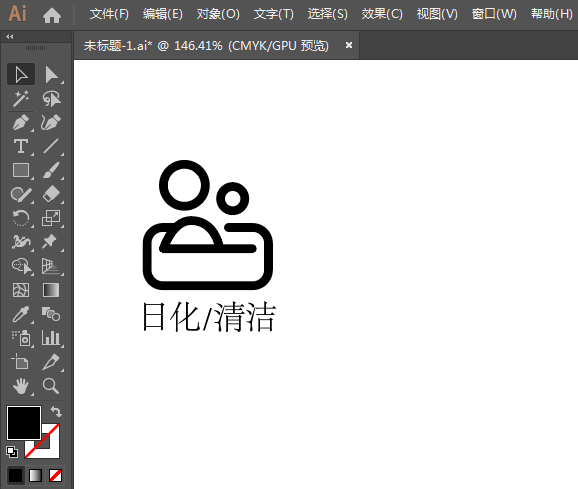
Task: Set paint to None
Action: click(x=56, y=475)
